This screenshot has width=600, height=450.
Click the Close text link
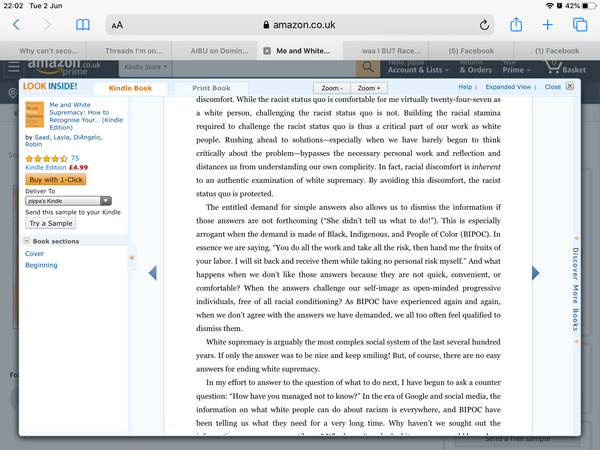pos(553,87)
